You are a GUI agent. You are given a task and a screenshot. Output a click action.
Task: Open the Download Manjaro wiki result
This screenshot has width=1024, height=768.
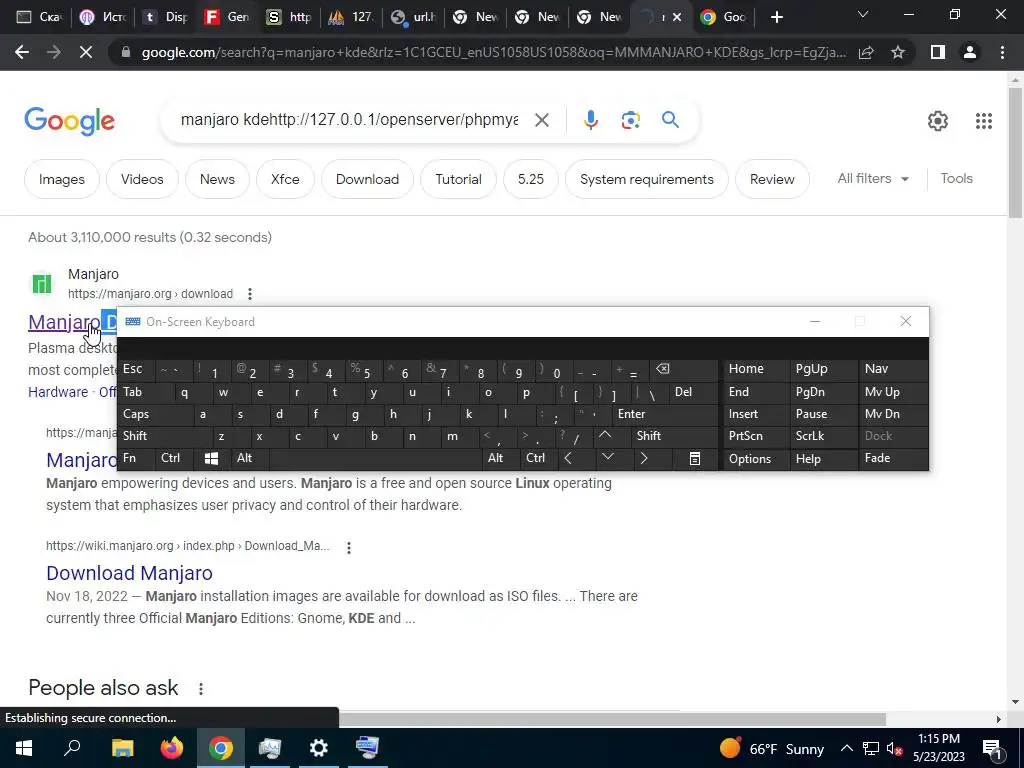[129, 573]
